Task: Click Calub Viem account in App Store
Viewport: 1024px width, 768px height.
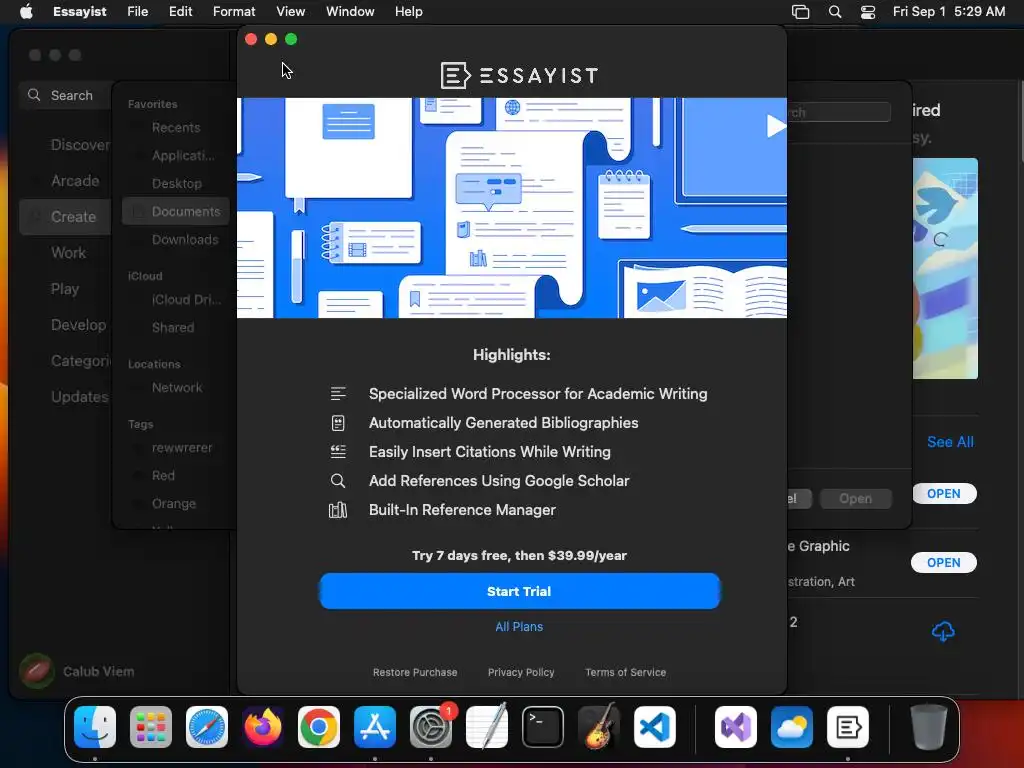Action: 77,671
